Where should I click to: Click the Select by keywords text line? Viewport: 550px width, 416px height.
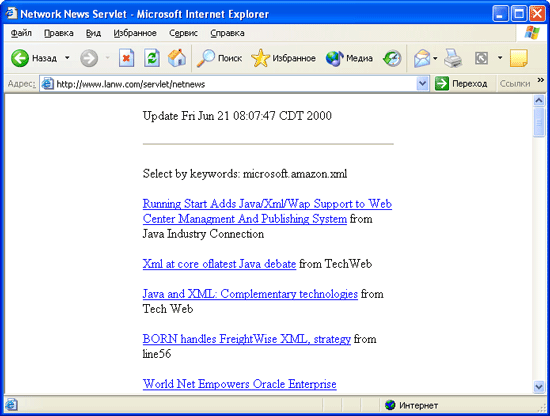tap(245, 174)
